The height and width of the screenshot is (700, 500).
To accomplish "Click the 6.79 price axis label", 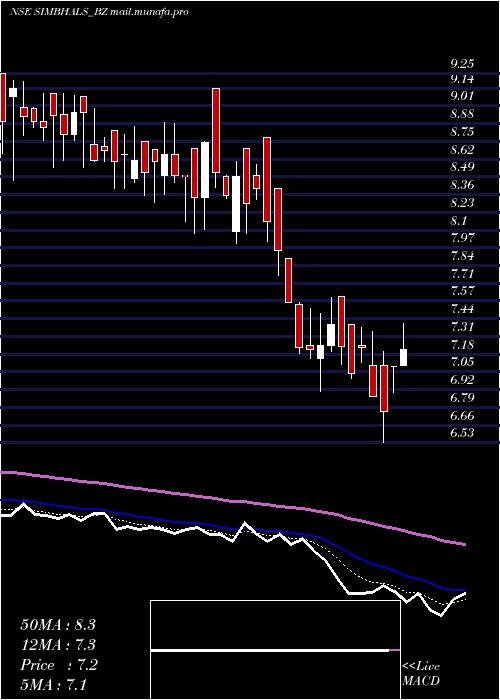I will point(462,398).
